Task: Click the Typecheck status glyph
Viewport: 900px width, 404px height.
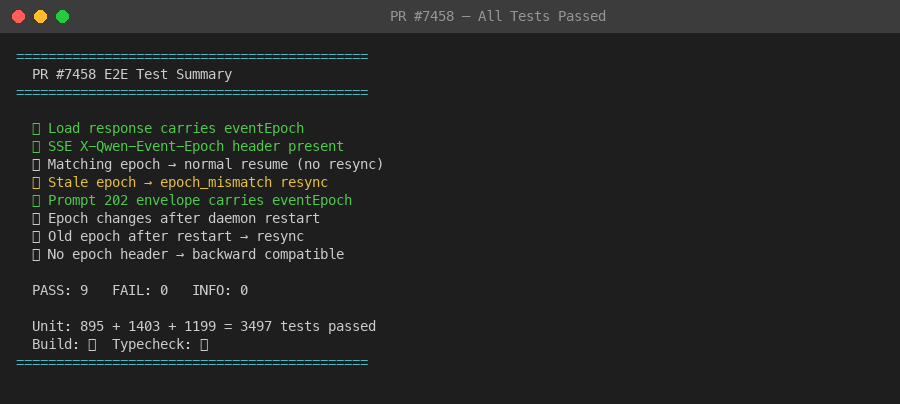Action: (204, 344)
